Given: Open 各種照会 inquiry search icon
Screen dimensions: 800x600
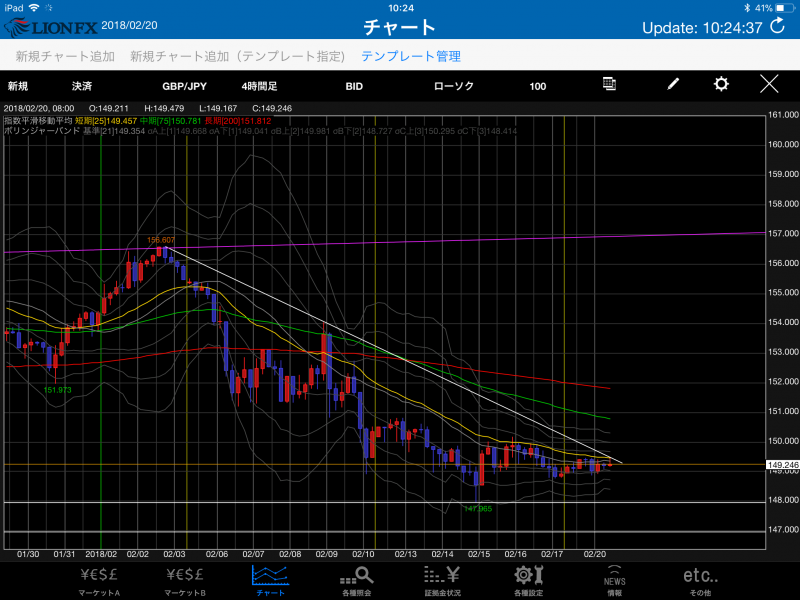Looking at the screenshot, I should (357, 579).
